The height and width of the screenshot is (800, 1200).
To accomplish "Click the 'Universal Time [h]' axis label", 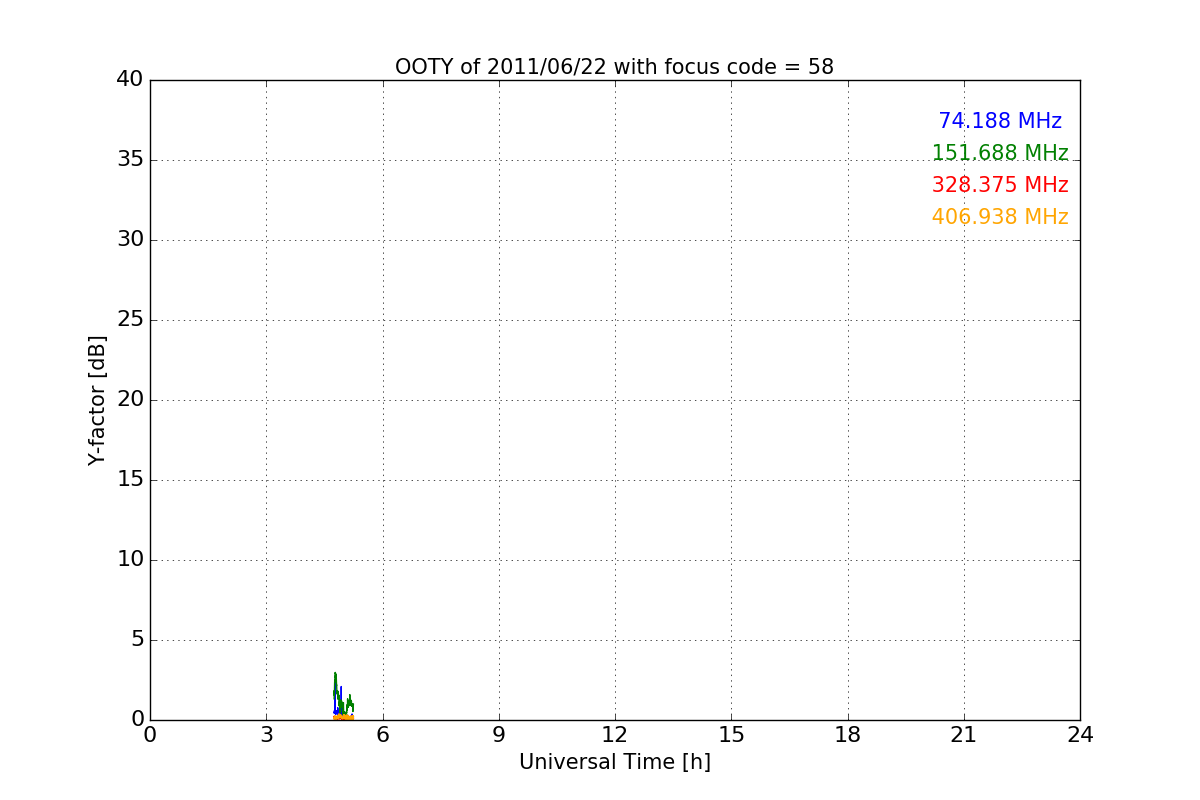I will 614,762.
